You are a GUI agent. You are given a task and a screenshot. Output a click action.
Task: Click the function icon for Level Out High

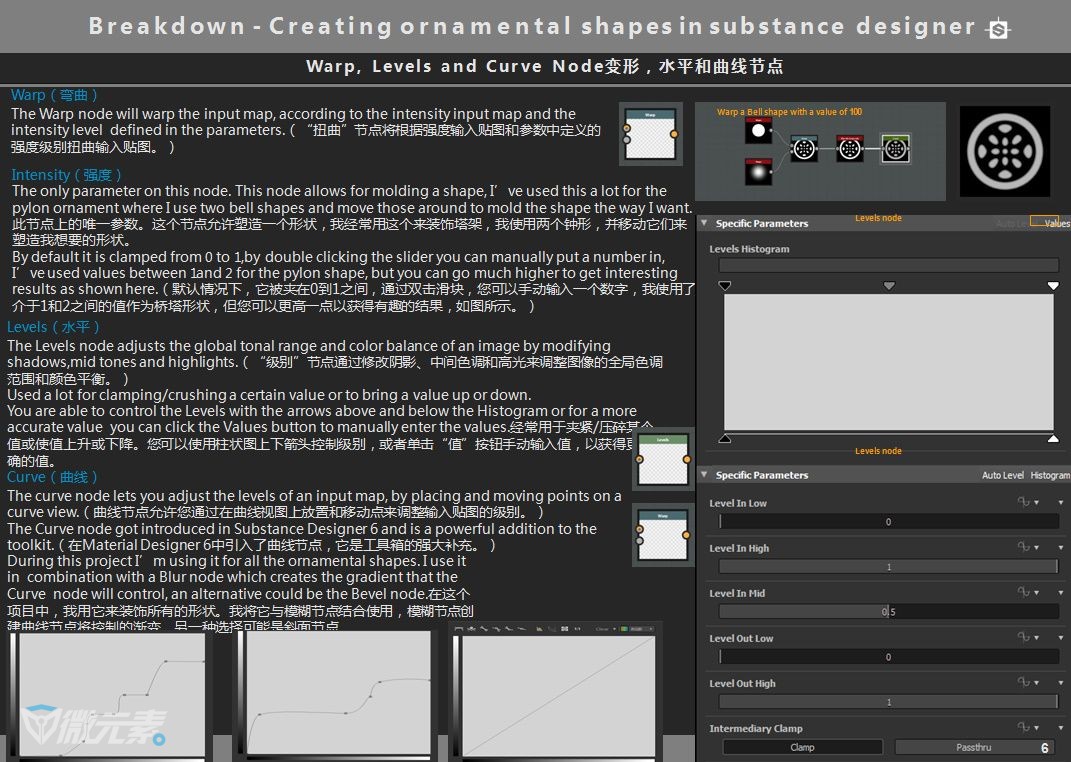1023,682
